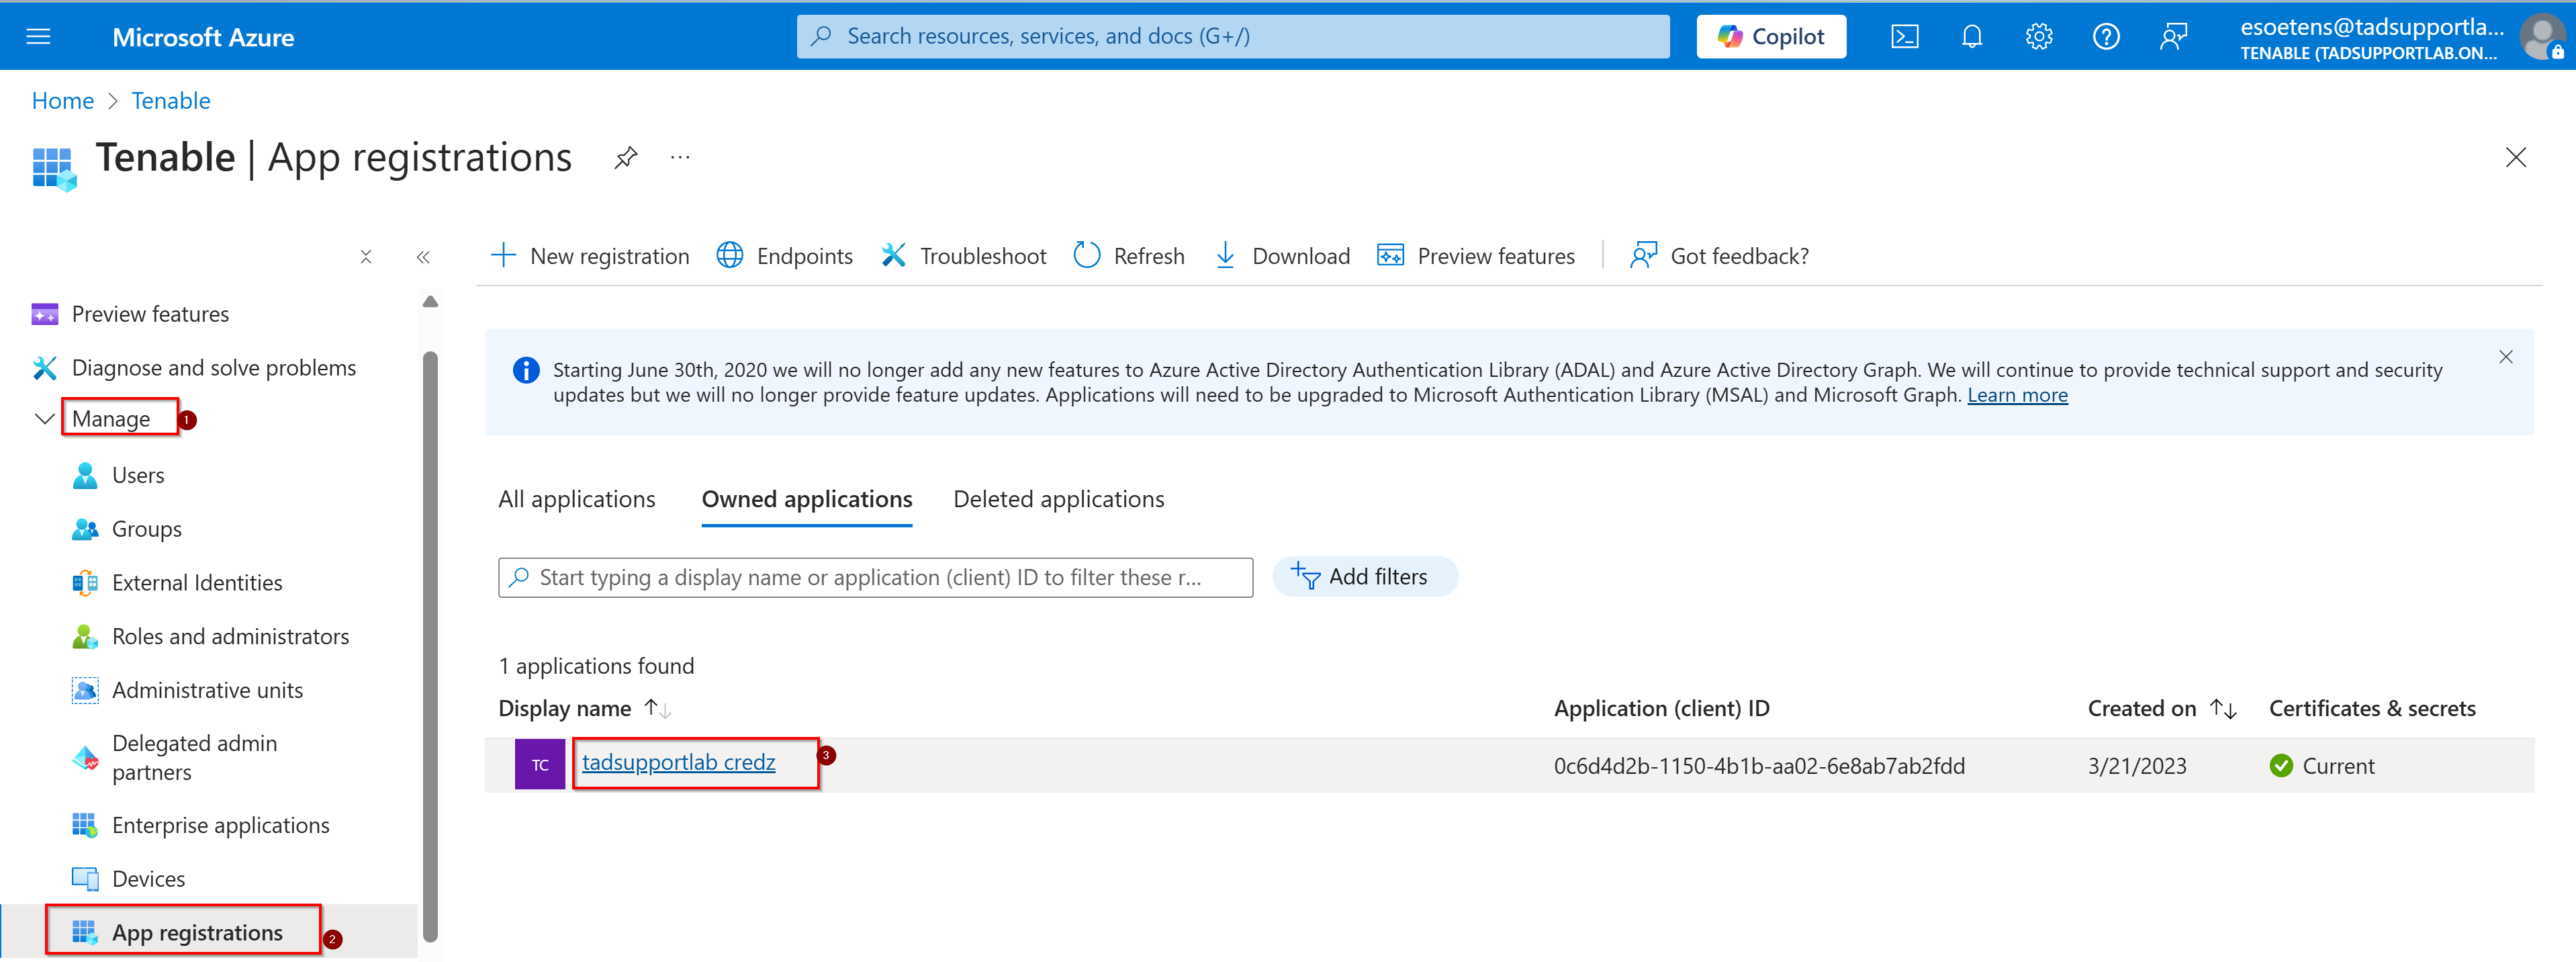Click Microsoft Azure logo text

pos(203,37)
